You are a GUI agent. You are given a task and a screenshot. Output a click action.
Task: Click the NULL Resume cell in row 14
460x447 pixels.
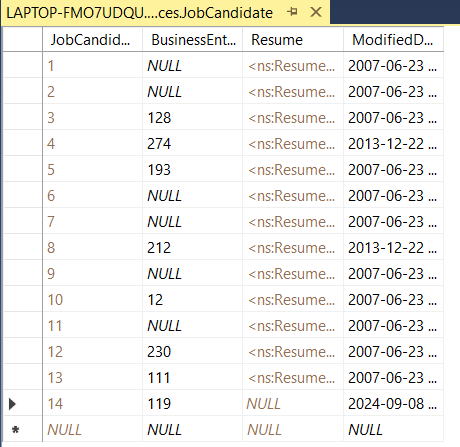[293, 404]
